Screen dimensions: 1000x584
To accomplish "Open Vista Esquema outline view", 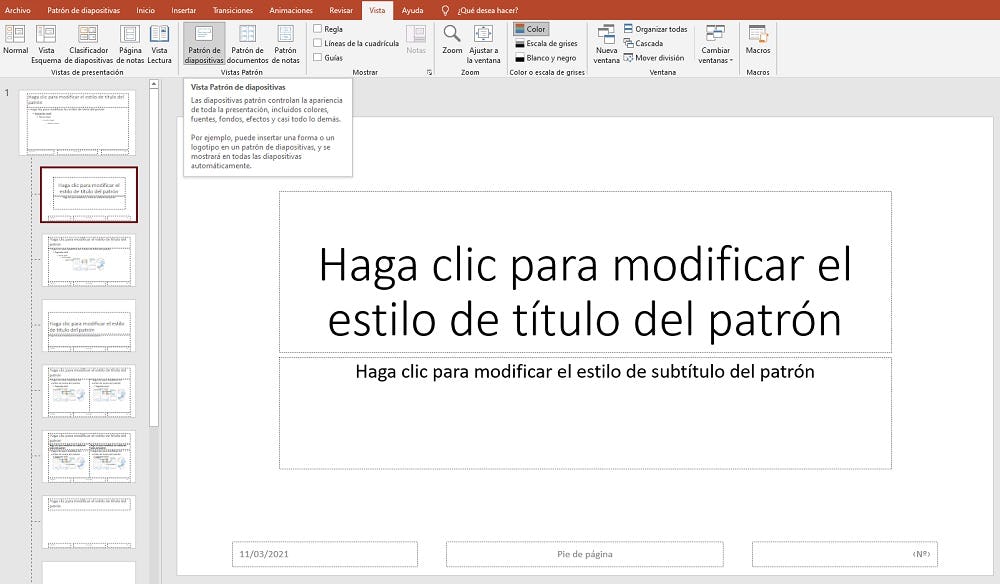I will [x=46, y=41].
